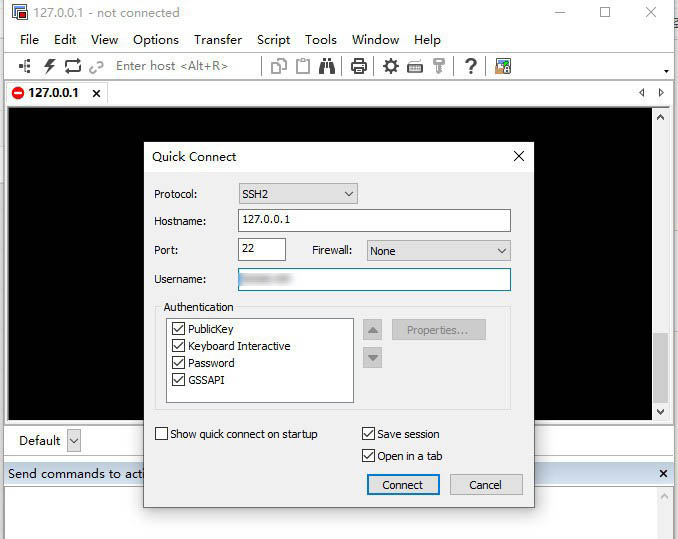The image size is (678, 539).
Task: Toggle GSSAPI authentication checkbox
Action: (x=179, y=380)
